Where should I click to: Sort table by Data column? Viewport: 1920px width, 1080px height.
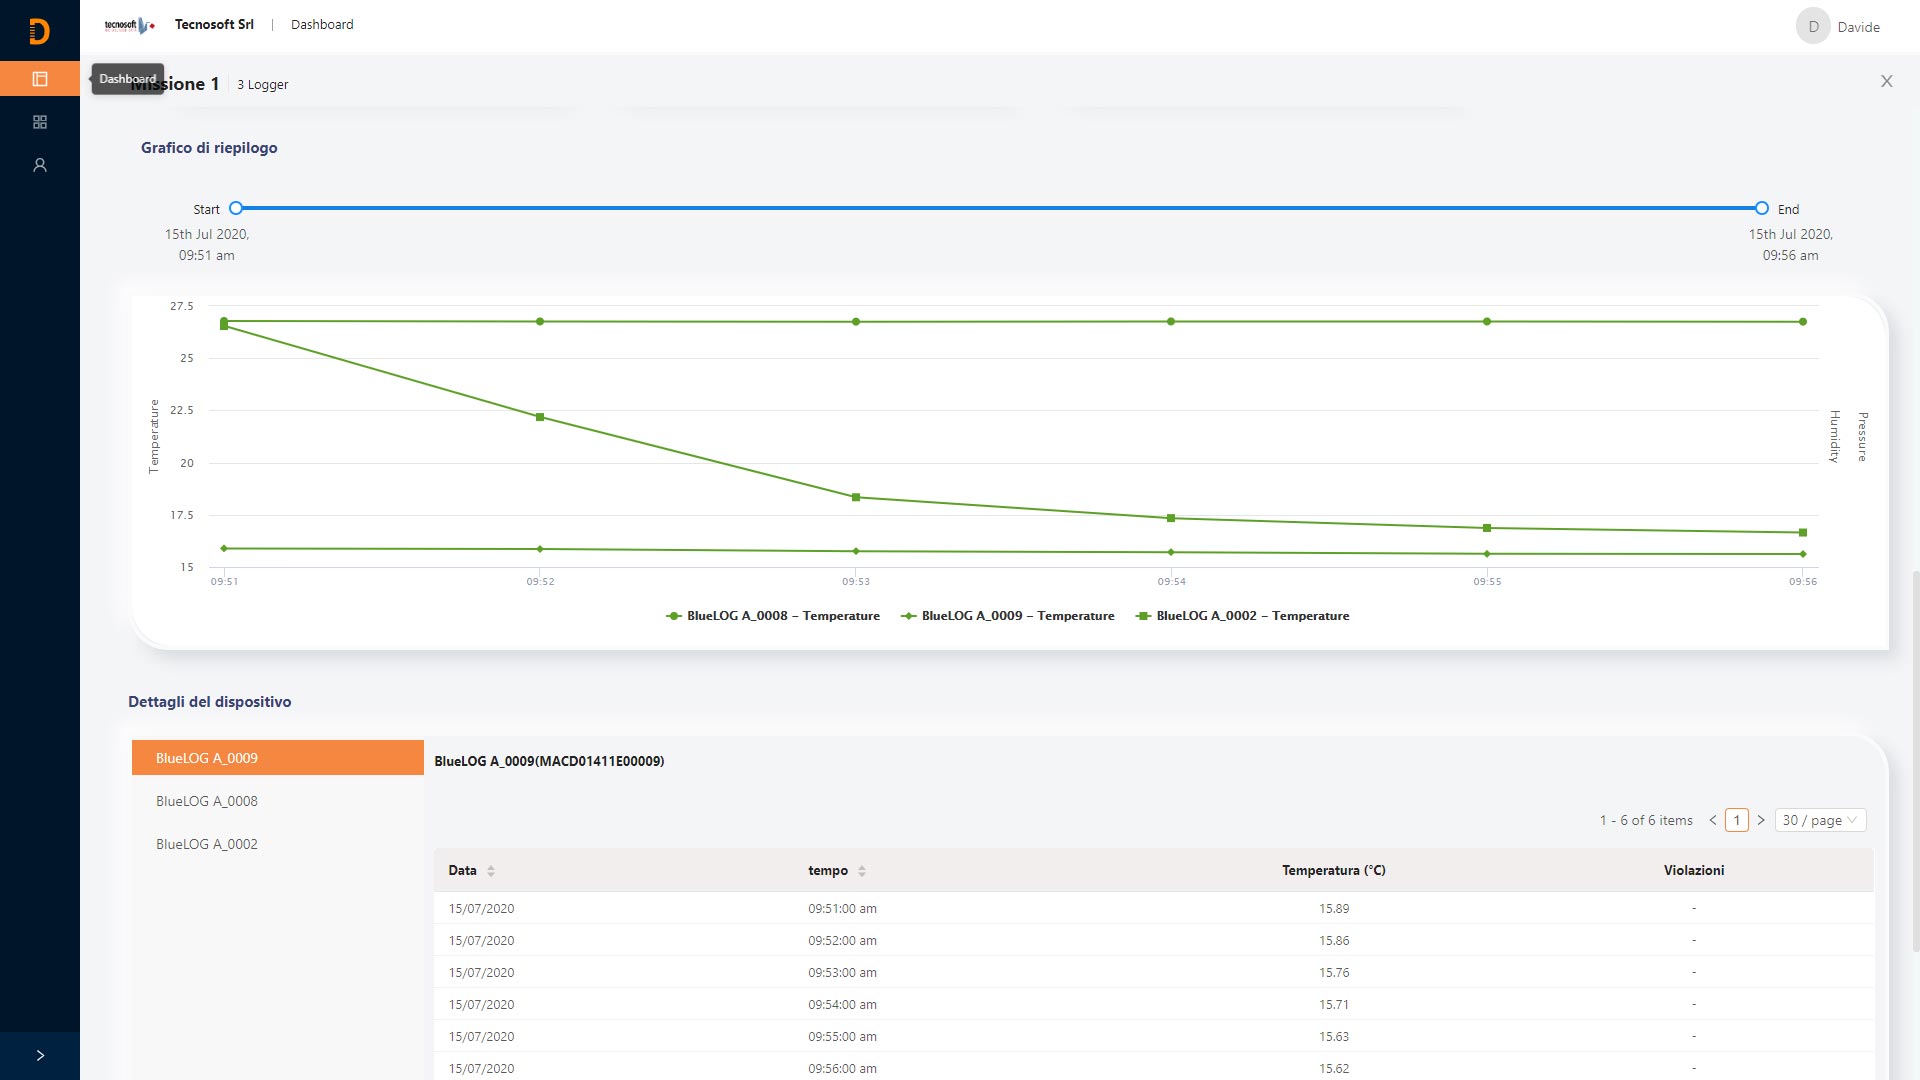pyautogui.click(x=472, y=871)
